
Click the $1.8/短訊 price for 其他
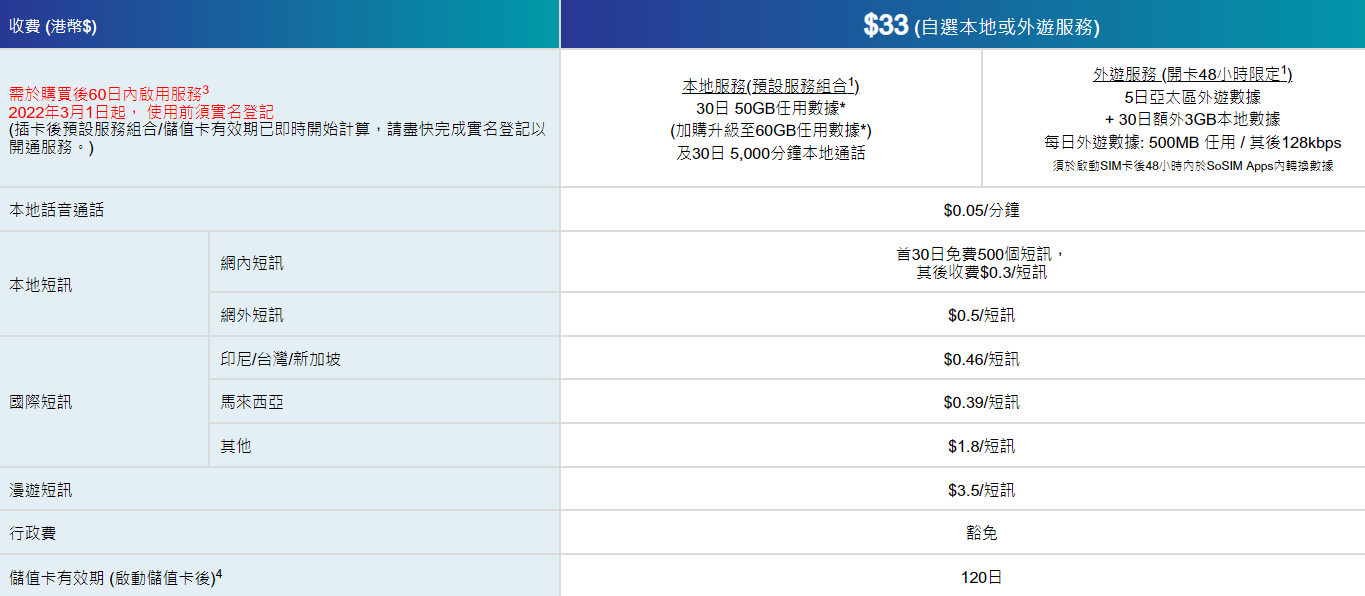(981, 446)
